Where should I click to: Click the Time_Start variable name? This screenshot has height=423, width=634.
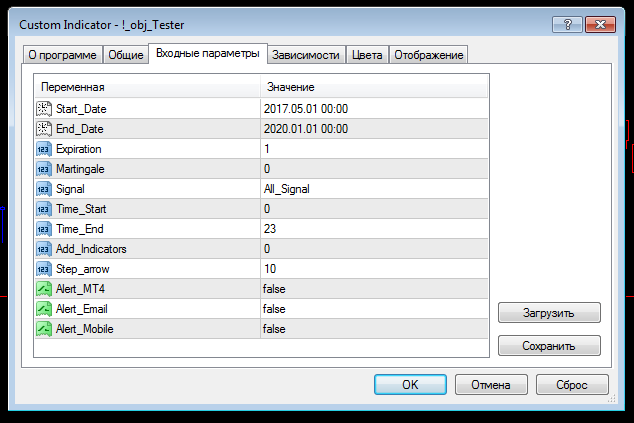click(x=81, y=209)
